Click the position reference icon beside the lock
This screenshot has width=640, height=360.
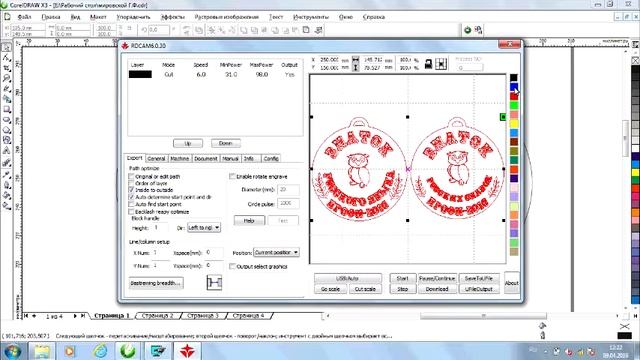coord(441,64)
